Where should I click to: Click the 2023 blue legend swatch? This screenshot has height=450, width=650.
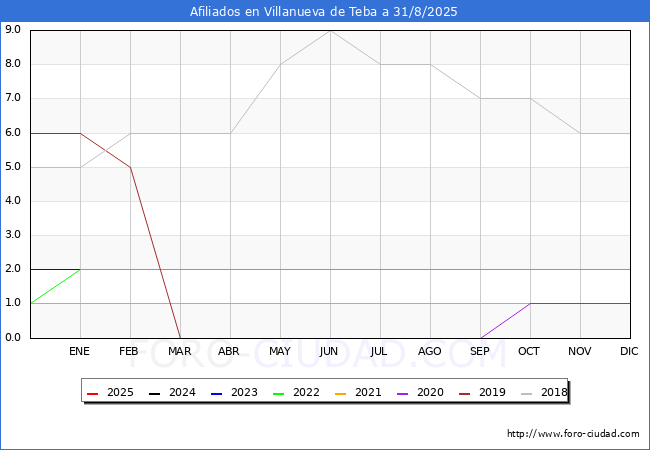[216, 393]
